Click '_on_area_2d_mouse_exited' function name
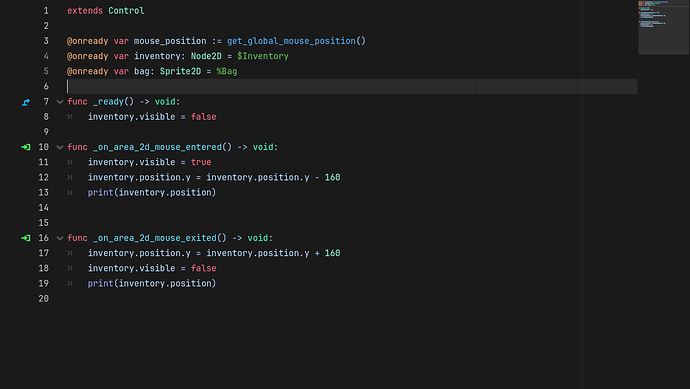690x389 pixels. tap(155, 238)
